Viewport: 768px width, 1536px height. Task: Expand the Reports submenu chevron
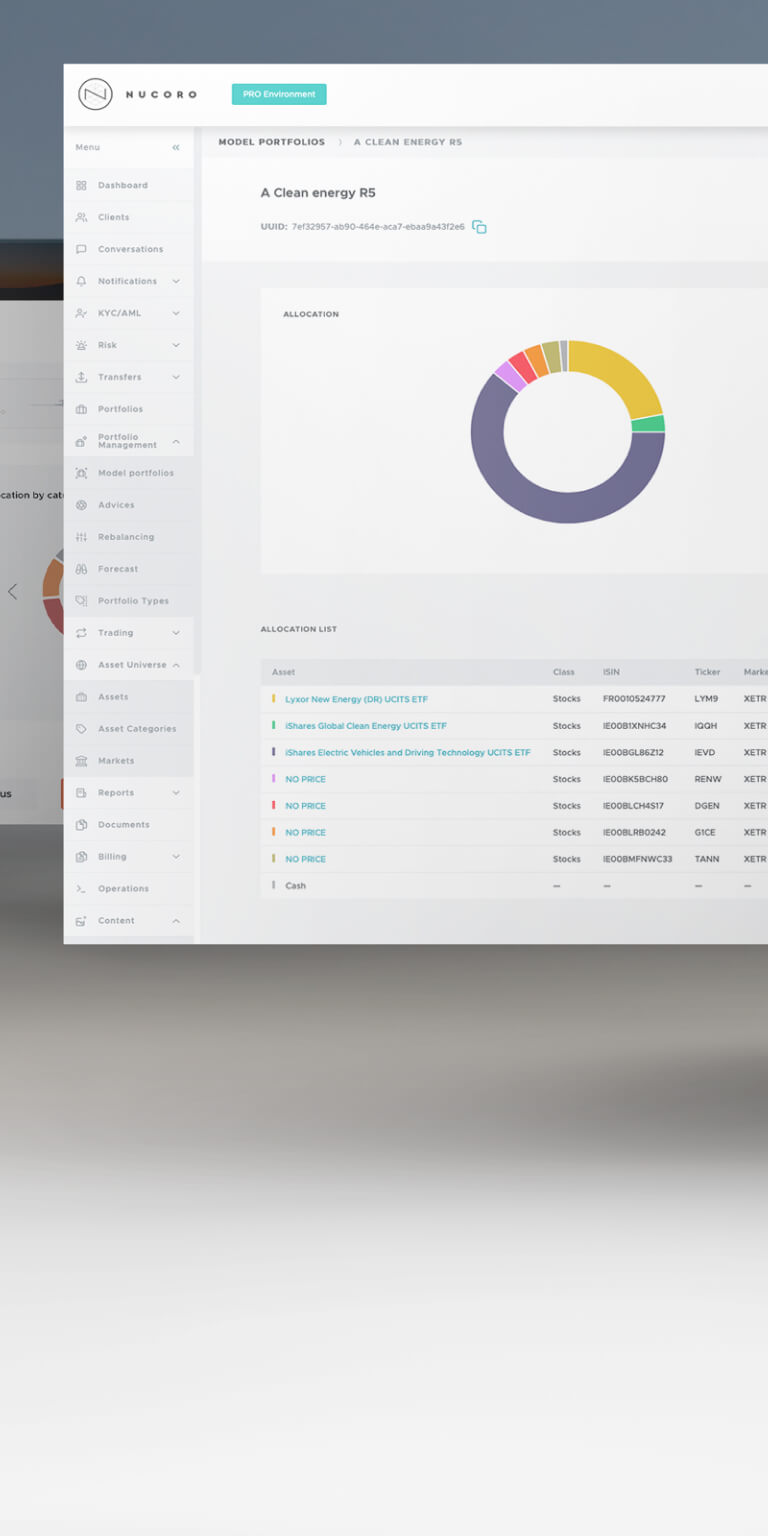tap(176, 794)
